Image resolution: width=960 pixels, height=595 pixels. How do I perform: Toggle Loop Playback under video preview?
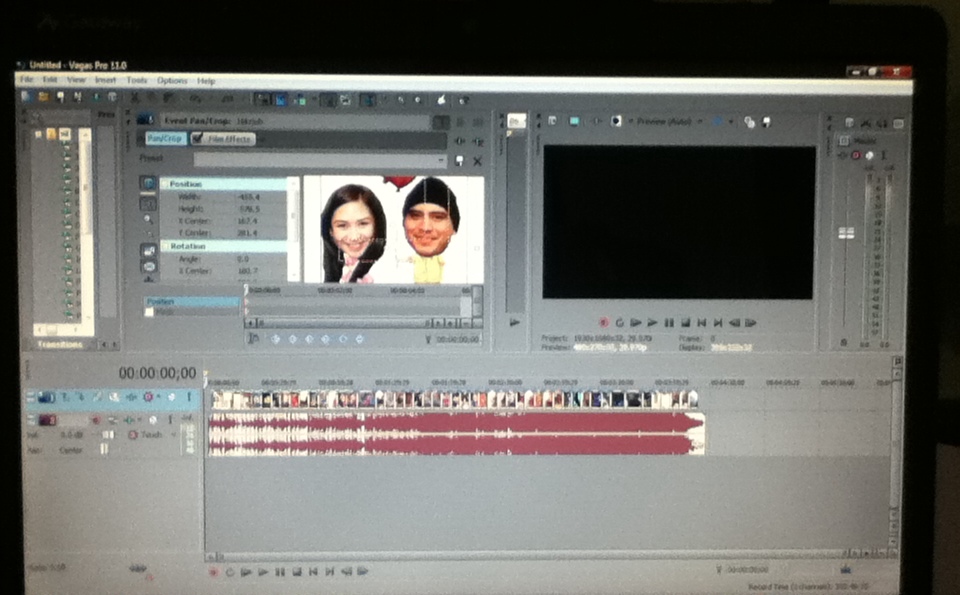click(620, 322)
